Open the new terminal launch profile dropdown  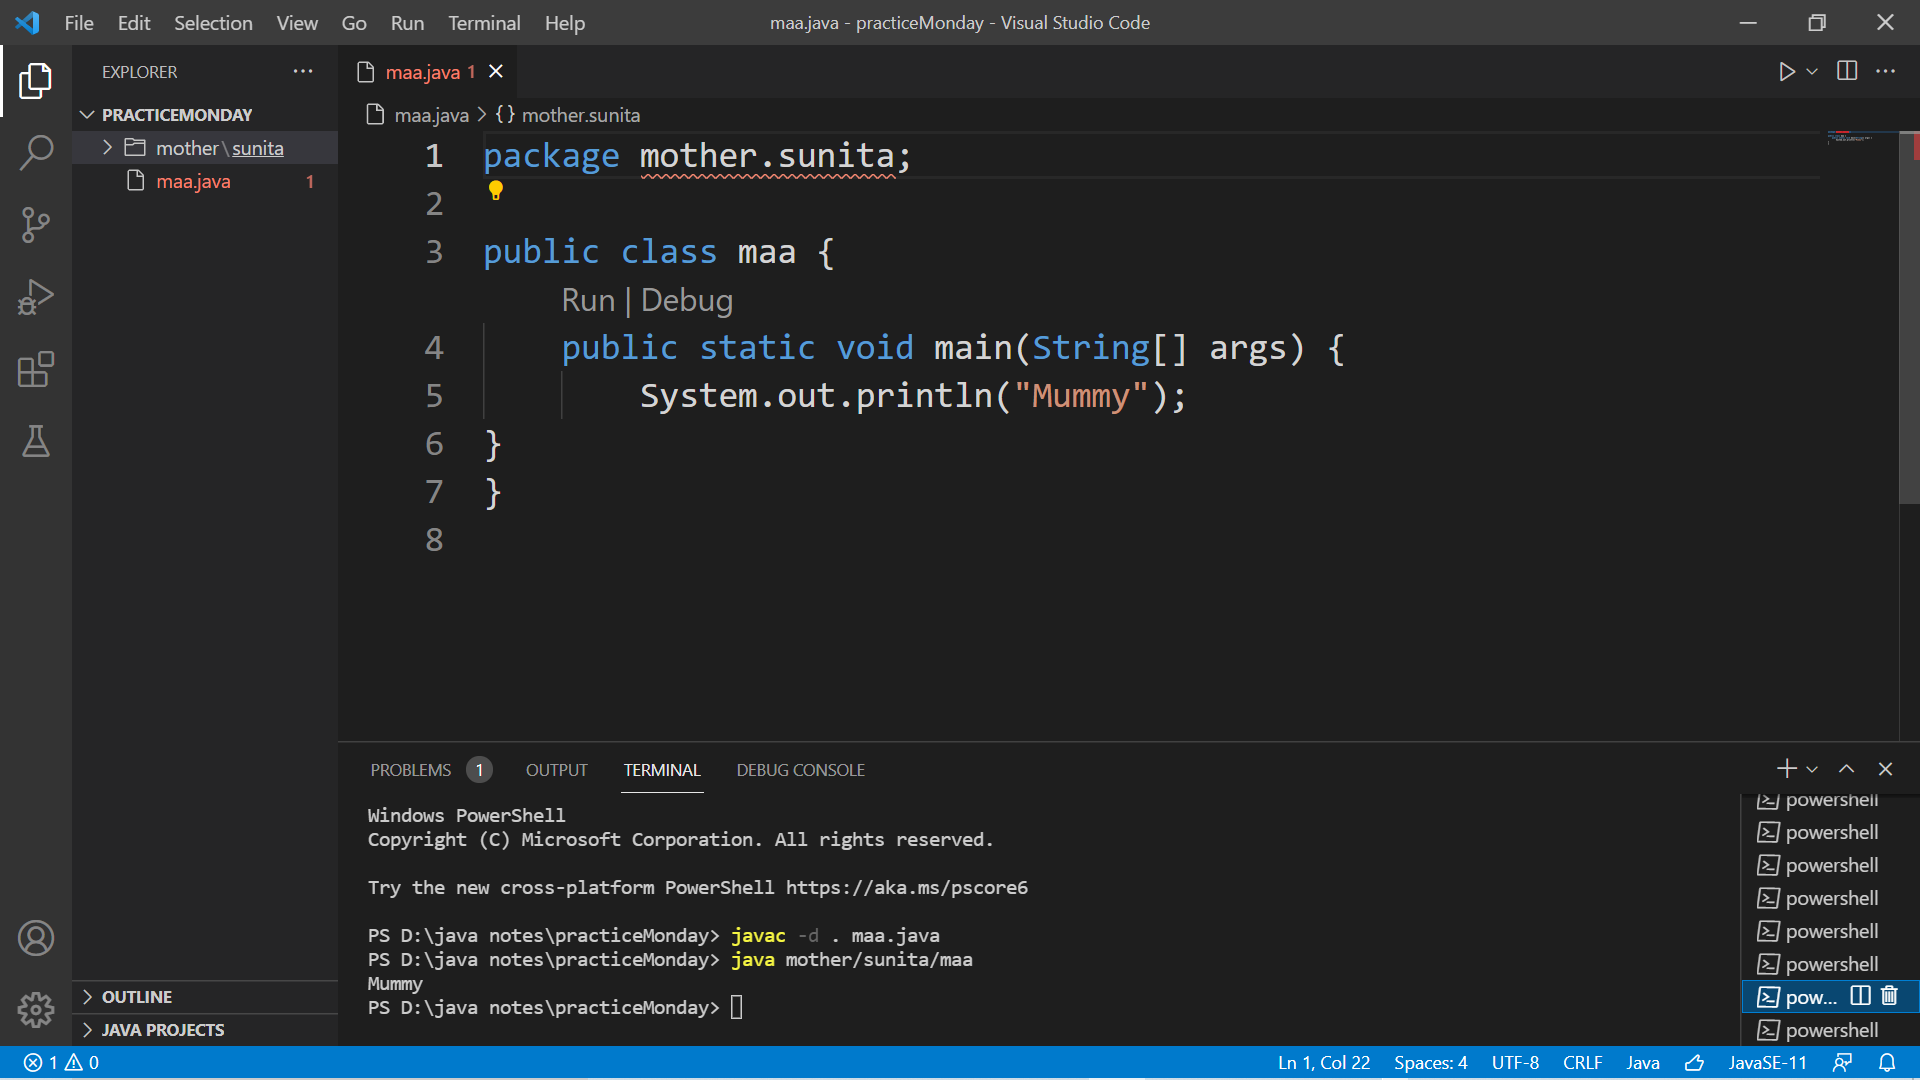(x=1812, y=770)
